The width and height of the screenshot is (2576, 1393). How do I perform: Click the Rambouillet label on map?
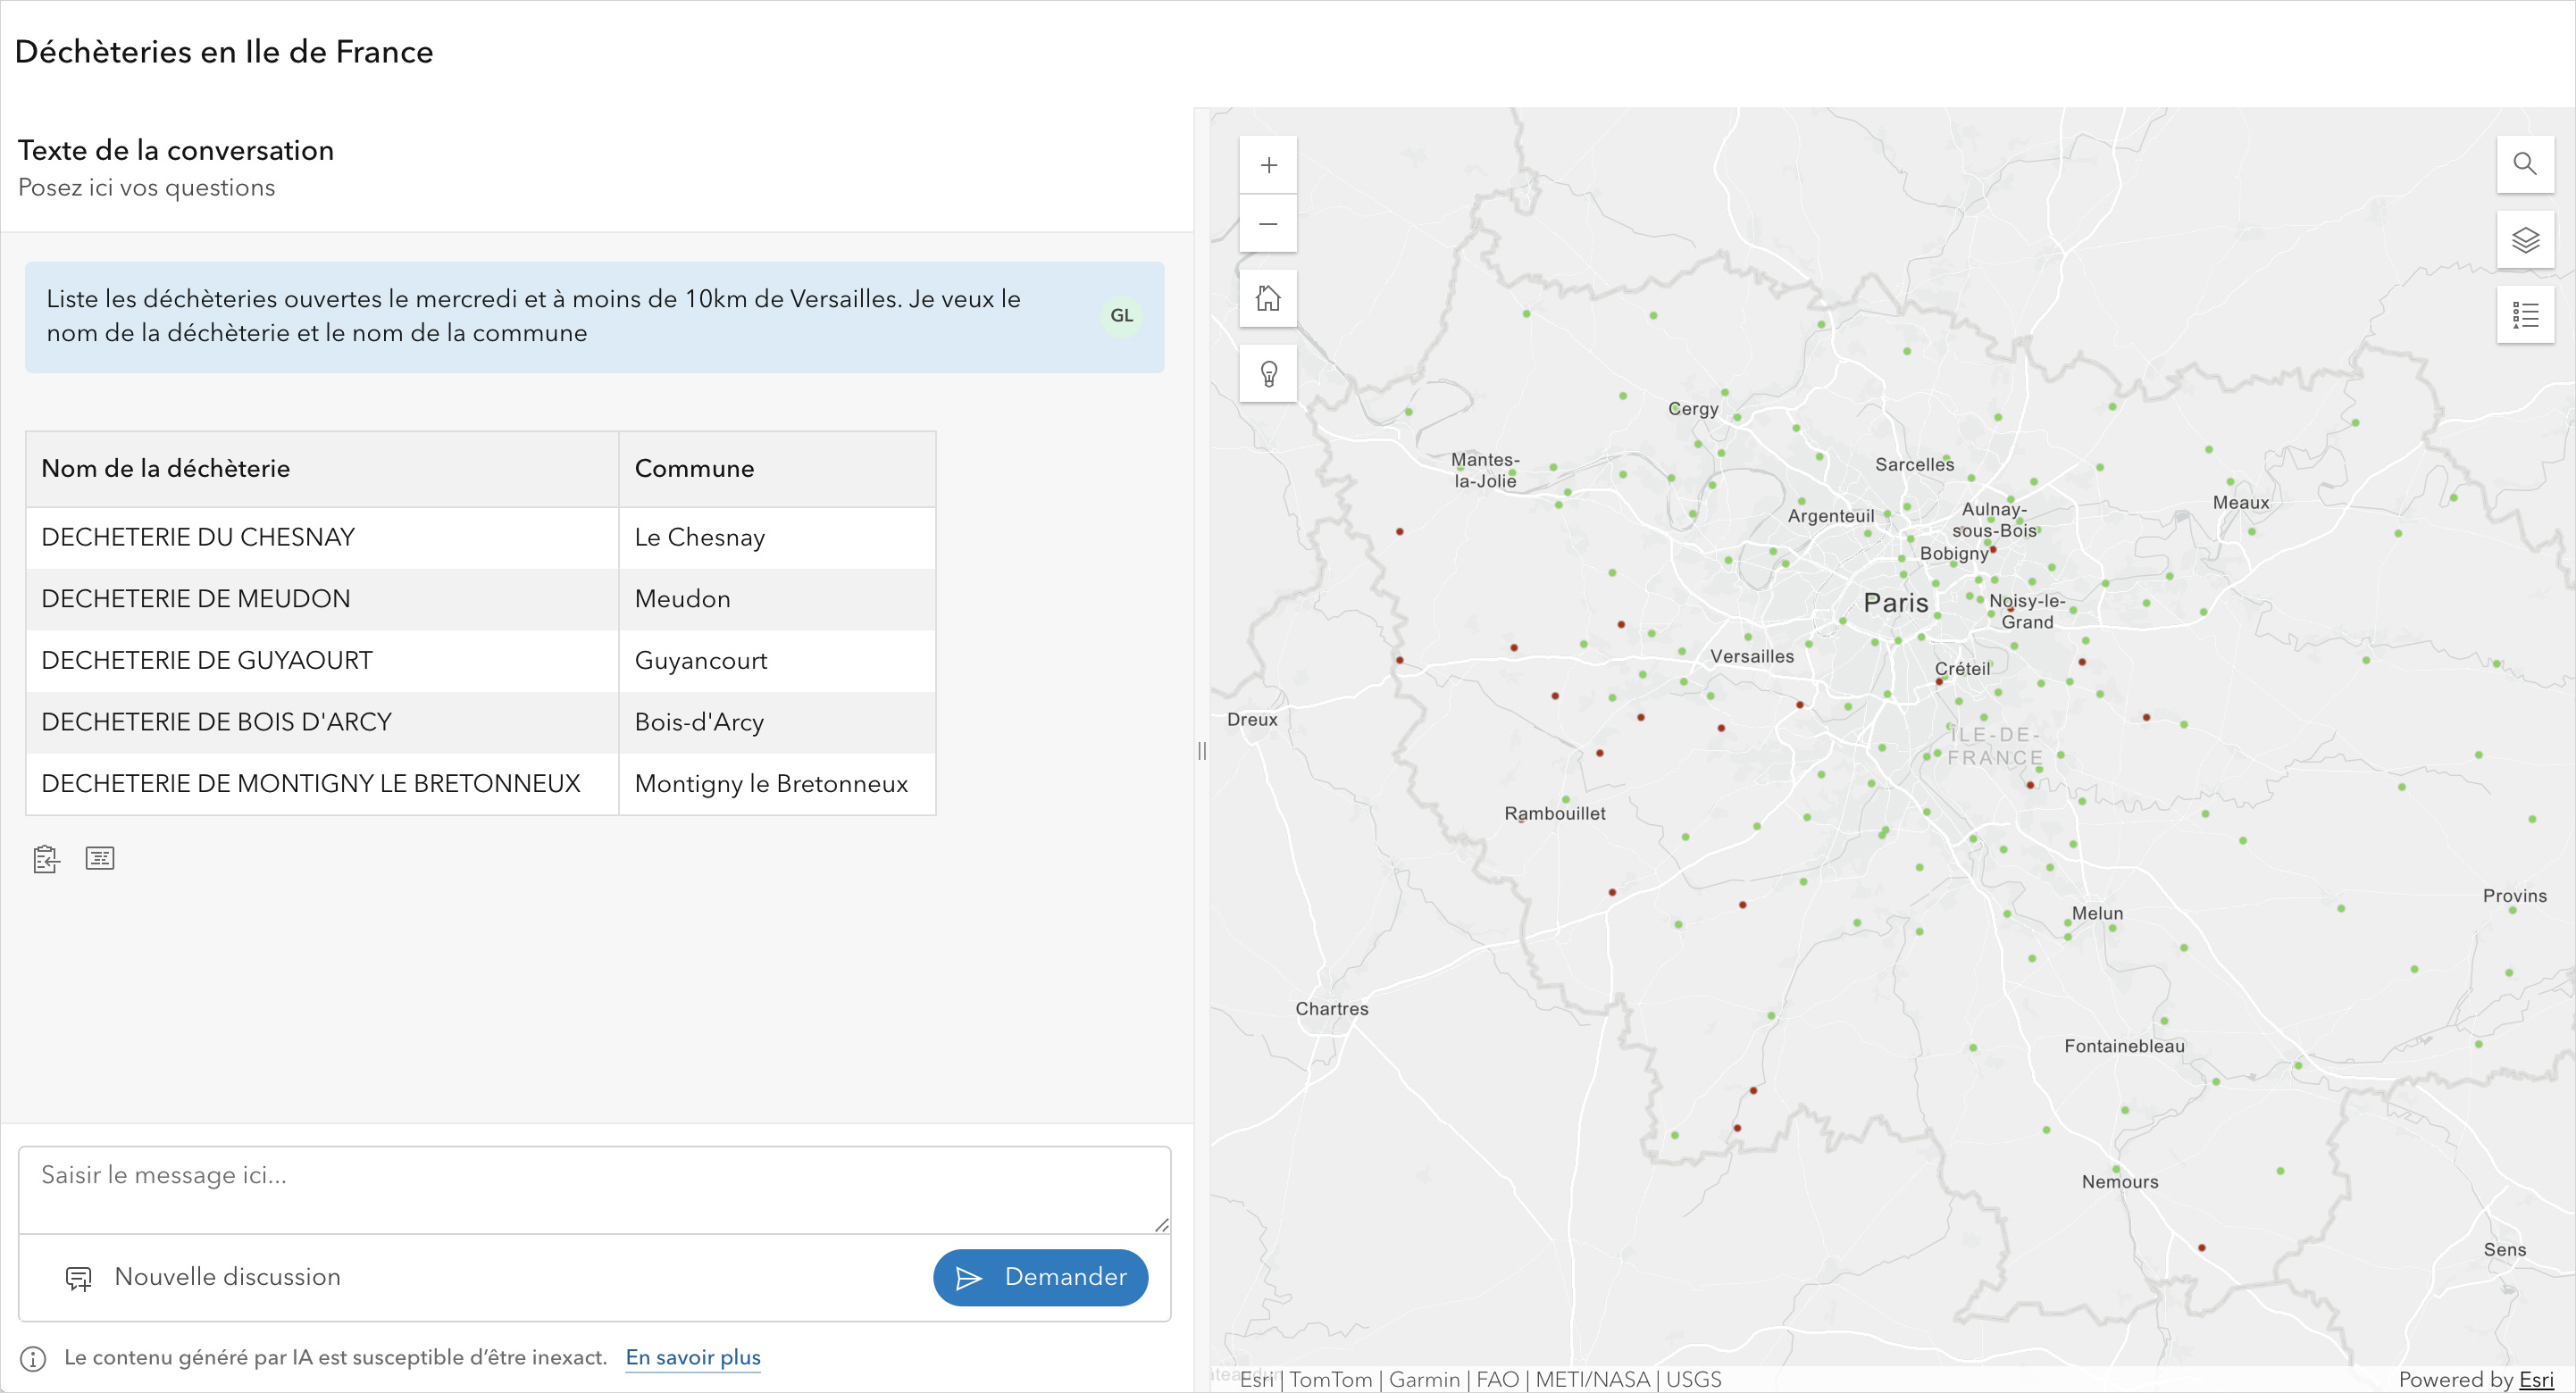[1555, 814]
